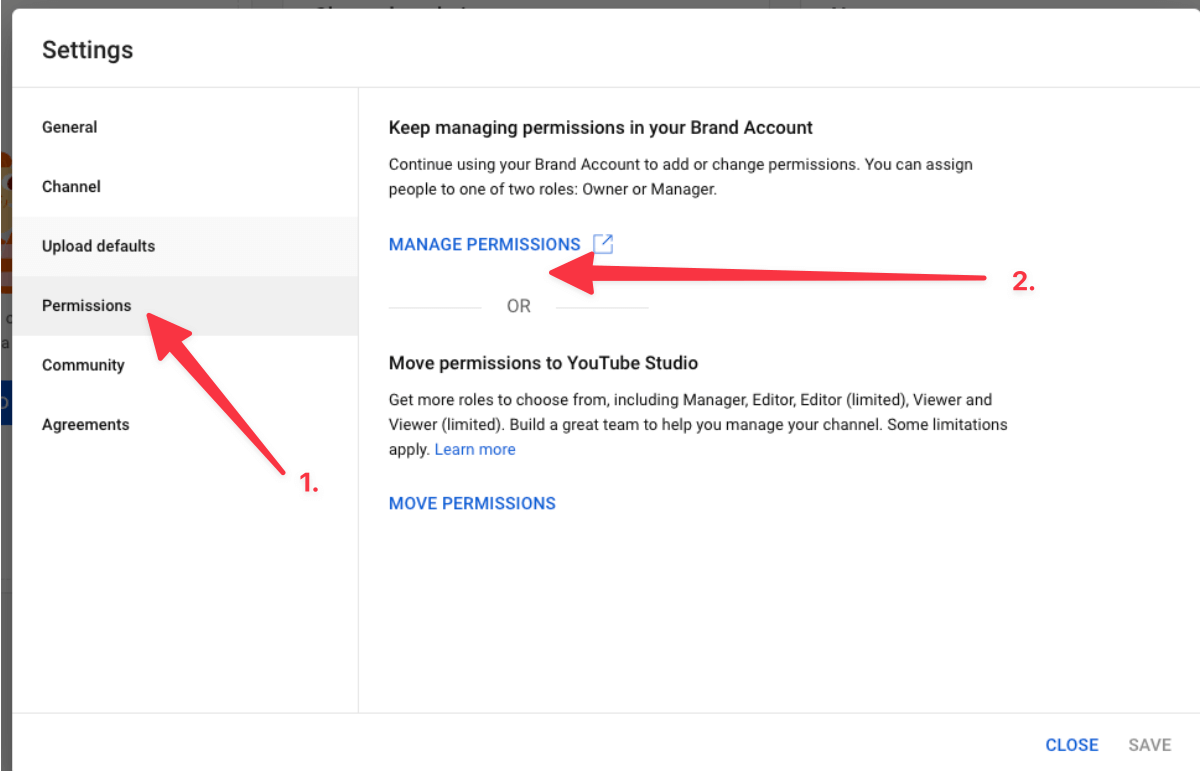Open the Community settings tab
The width and height of the screenshot is (1200, 771).
pos(185,365)
